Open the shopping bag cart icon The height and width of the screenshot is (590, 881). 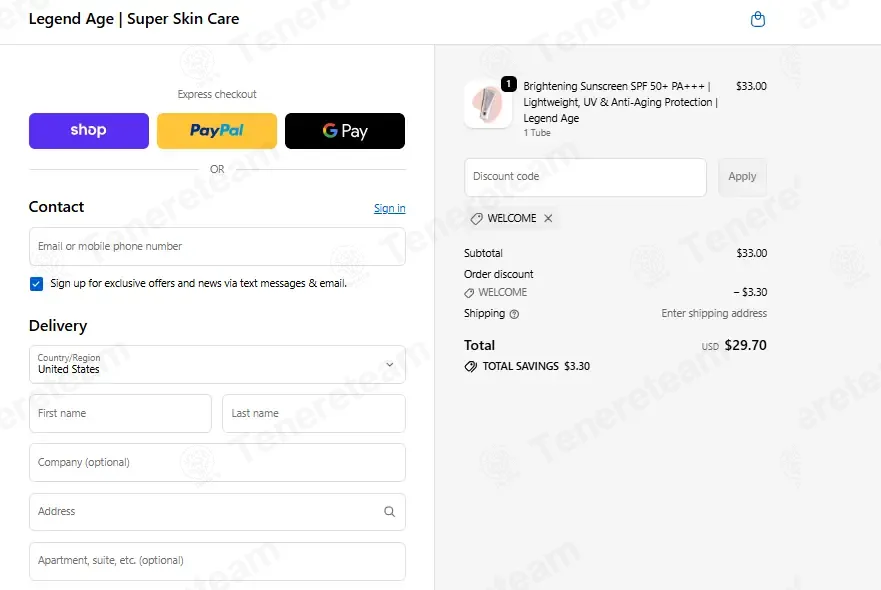(x=757, y=20)
